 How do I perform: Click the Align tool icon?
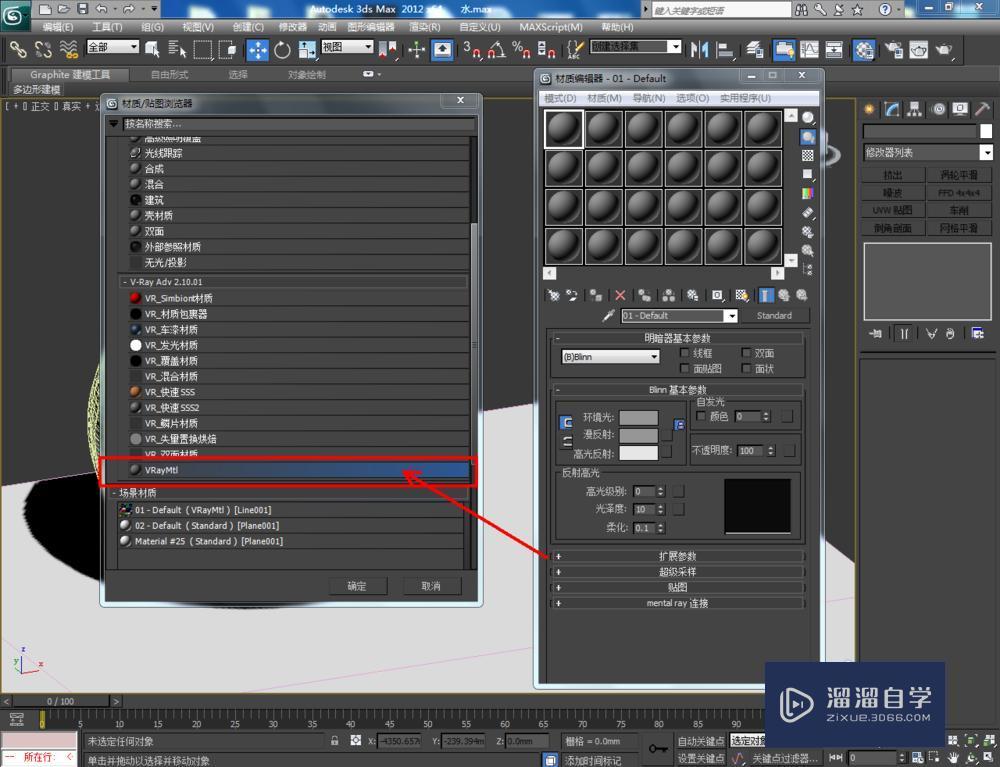[x=725, y=50]
